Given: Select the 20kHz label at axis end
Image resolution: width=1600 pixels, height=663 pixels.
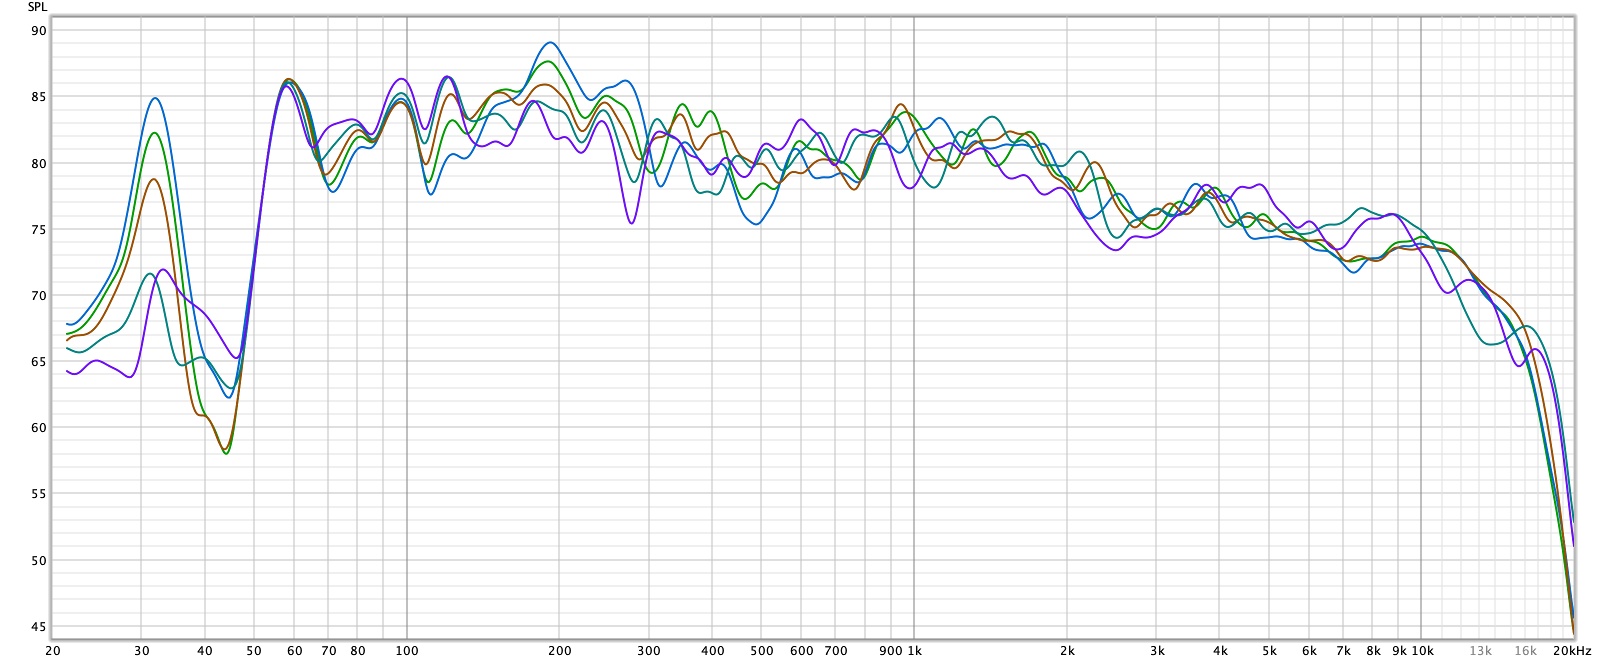Looking at the screenshot, I should click(x=1572, y=651).
